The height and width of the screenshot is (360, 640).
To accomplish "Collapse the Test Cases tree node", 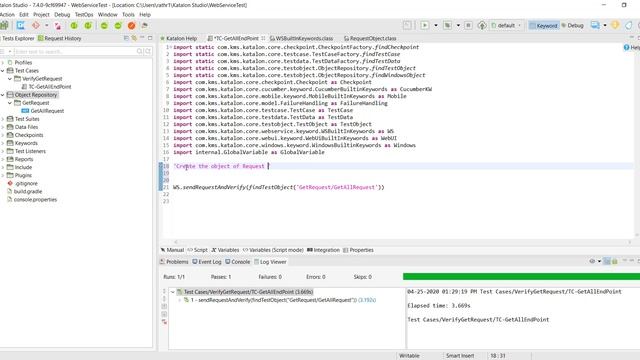I will point(3,71).
